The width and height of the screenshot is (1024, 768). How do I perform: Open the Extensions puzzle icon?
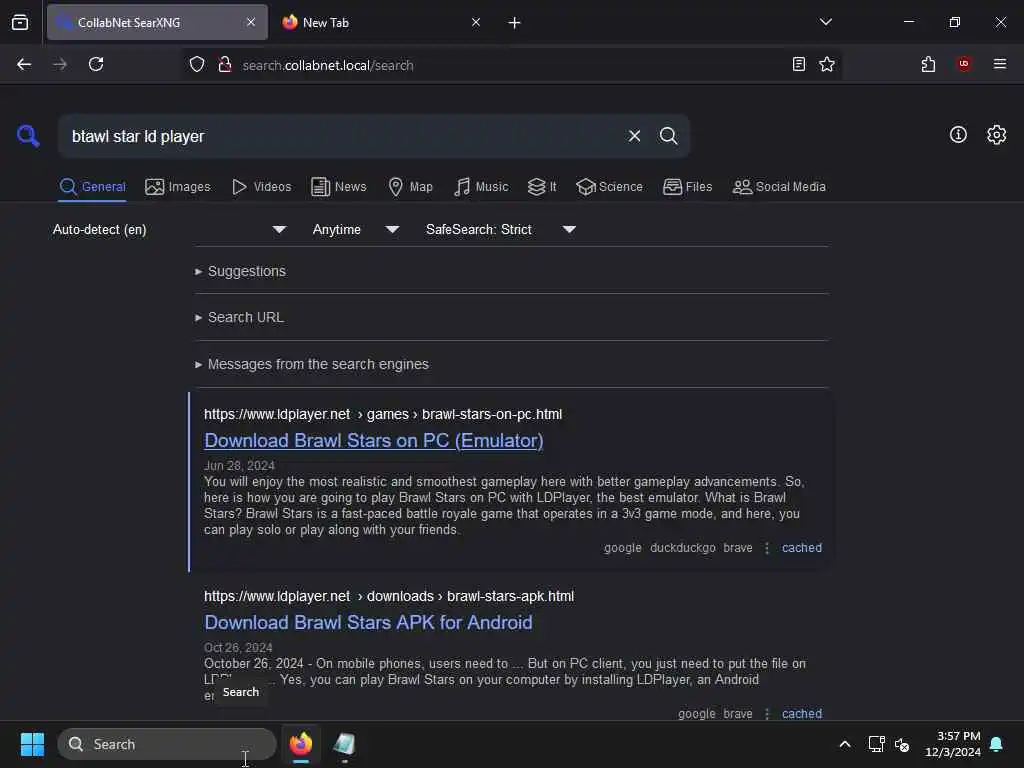928,64
